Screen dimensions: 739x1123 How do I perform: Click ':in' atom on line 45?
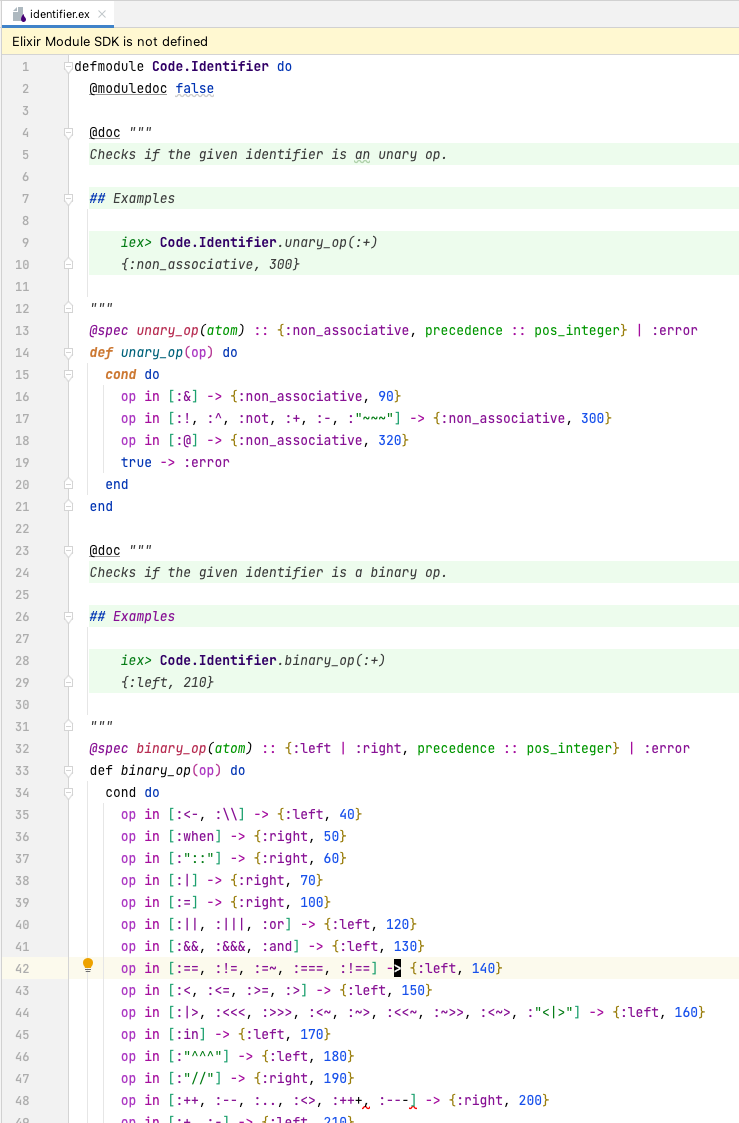coord(187,1035)
